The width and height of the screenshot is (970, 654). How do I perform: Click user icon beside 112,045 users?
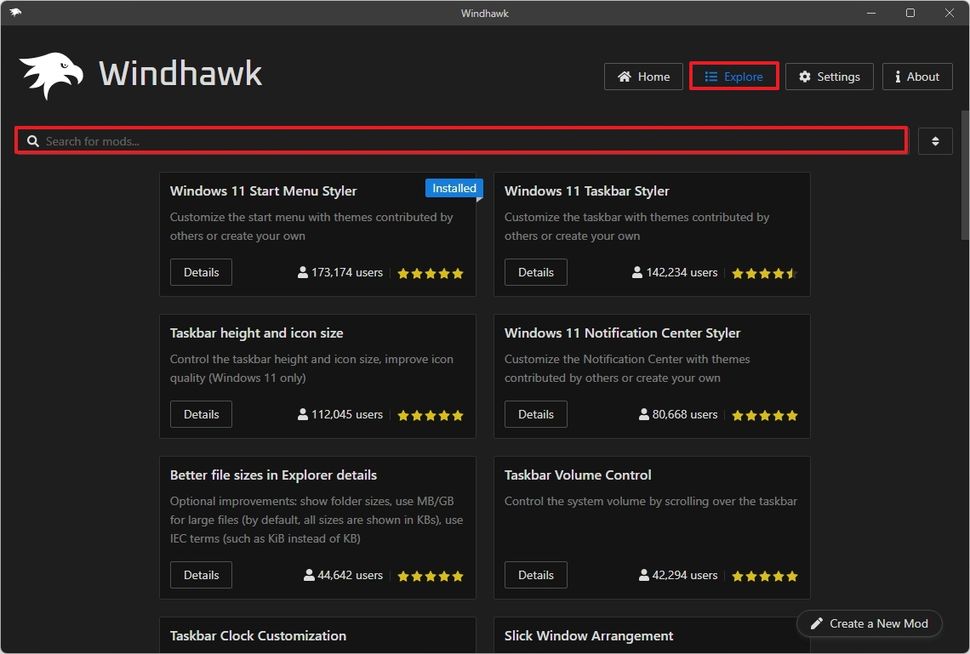303,415
